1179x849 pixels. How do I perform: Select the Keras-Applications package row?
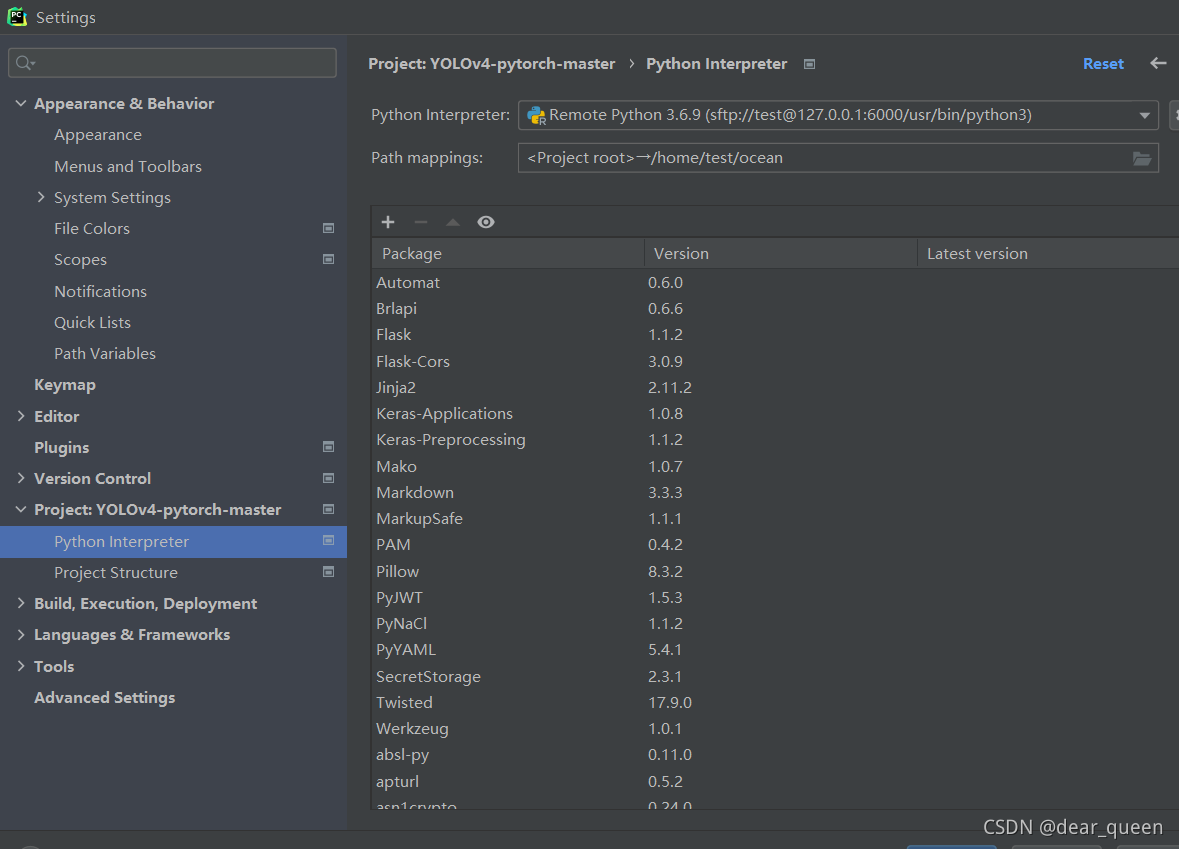pyautogui.click(x=775, y=414)
